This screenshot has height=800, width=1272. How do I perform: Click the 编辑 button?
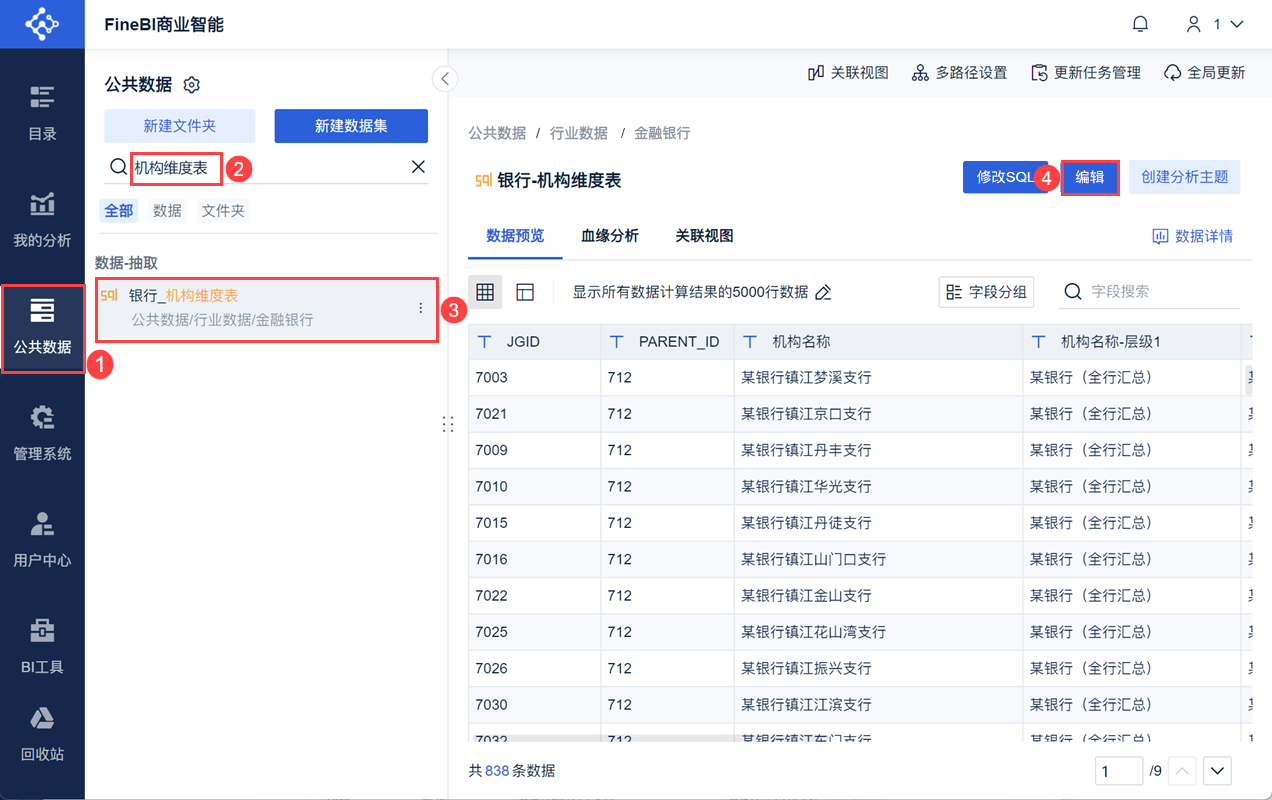coord(1089,177)
